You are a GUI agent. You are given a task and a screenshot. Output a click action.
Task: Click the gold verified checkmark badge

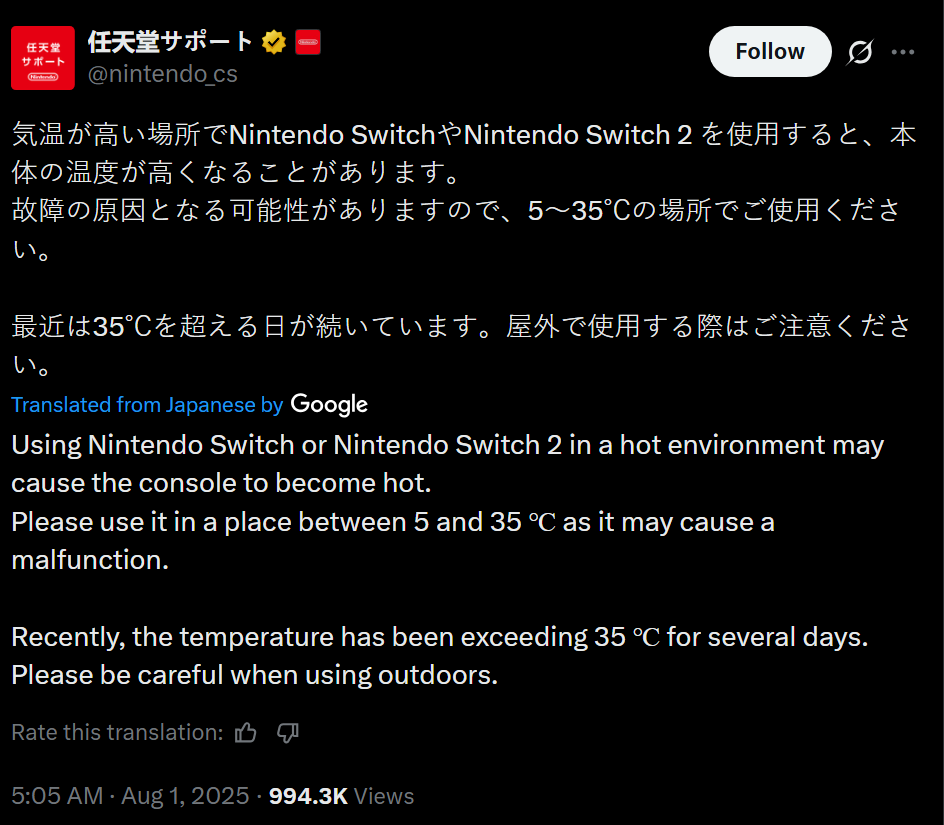point(274,42)
